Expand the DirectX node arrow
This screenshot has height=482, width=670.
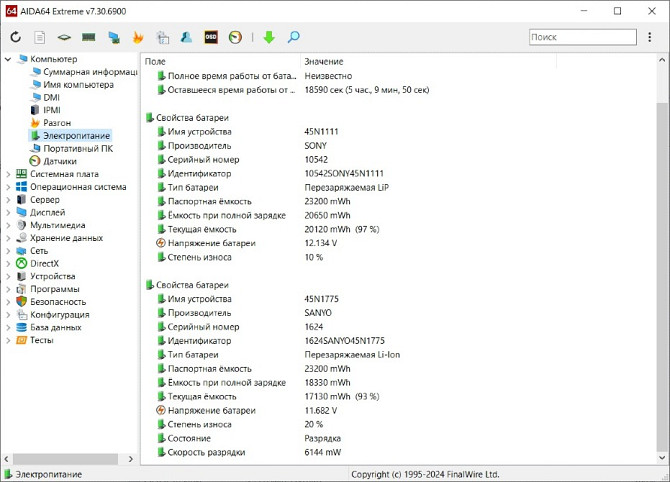(8, 264)
